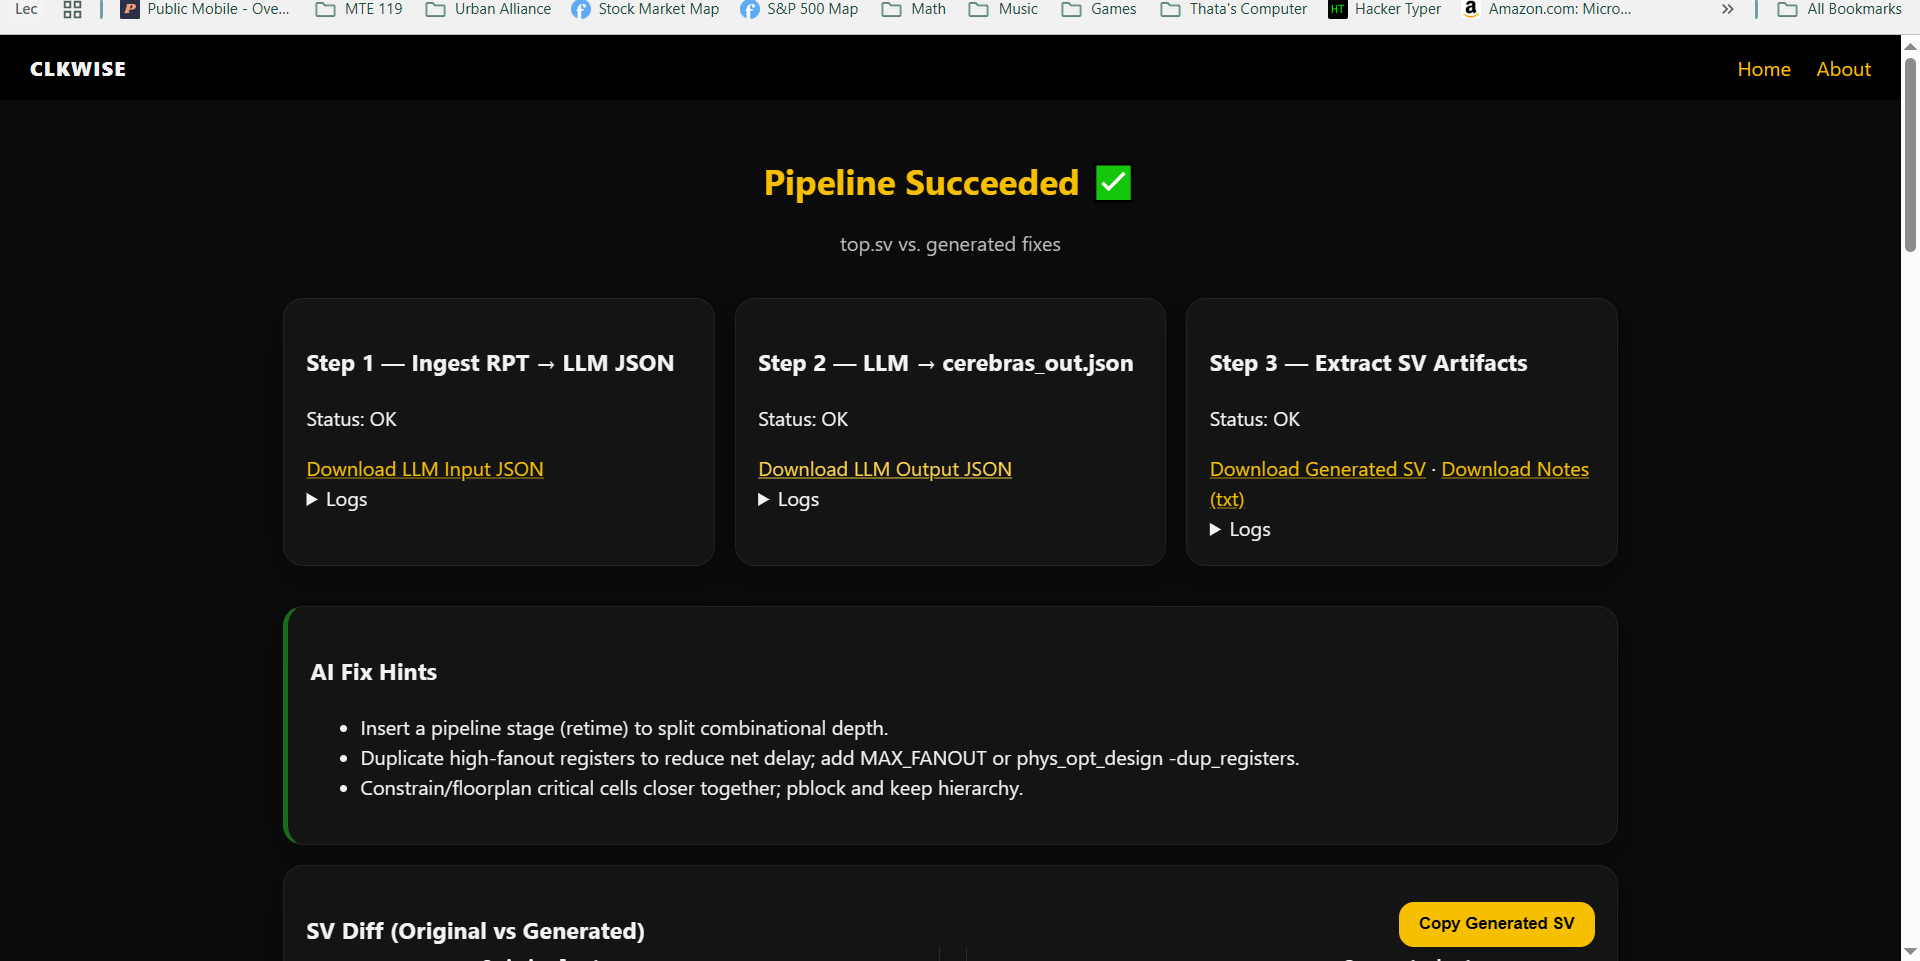Download the Generated SV file
The width and height of the screenshot is (1920, 961).
(1317, 469)
